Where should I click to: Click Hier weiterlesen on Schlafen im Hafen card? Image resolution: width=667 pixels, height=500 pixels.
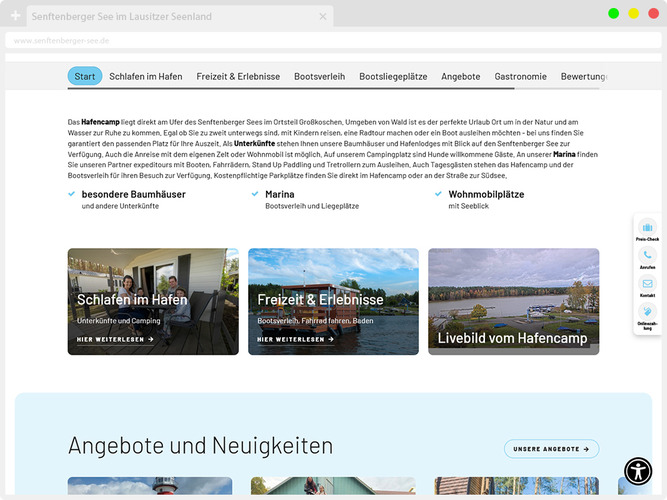115,339
